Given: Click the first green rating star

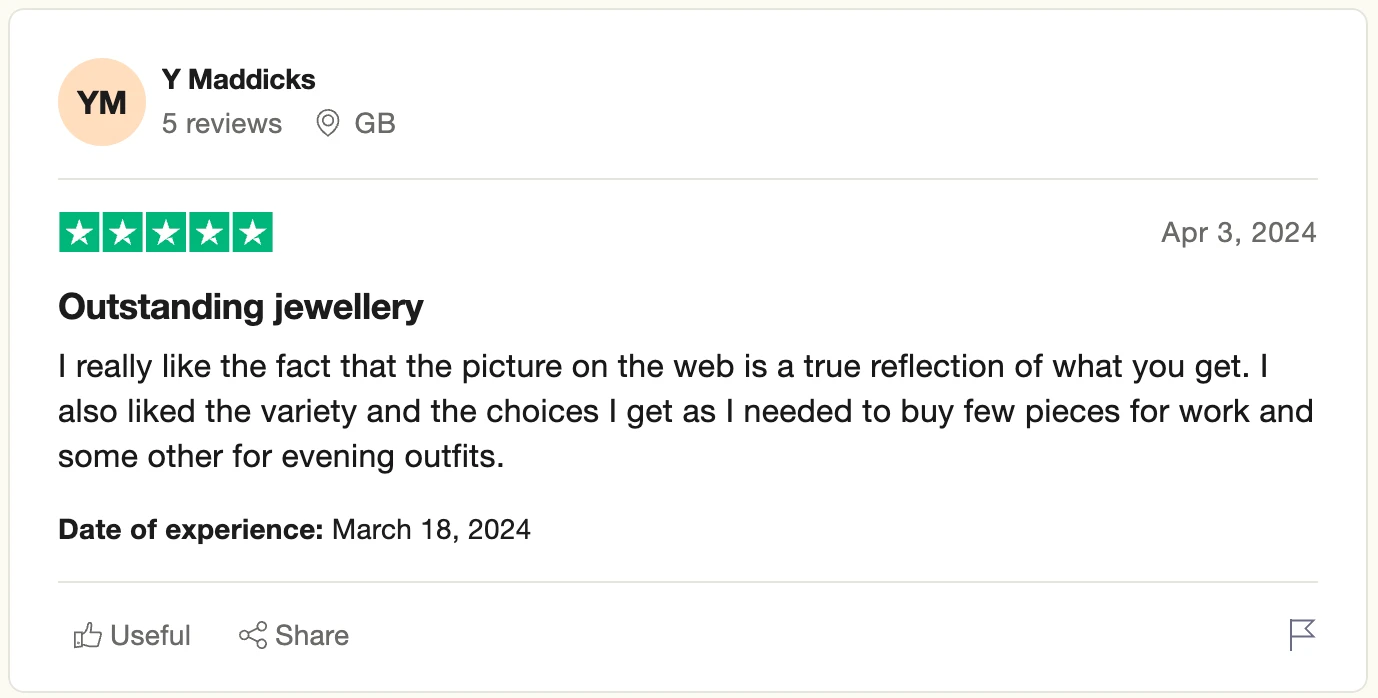Looking at the screenshot, I should click(x=80, y=233).
